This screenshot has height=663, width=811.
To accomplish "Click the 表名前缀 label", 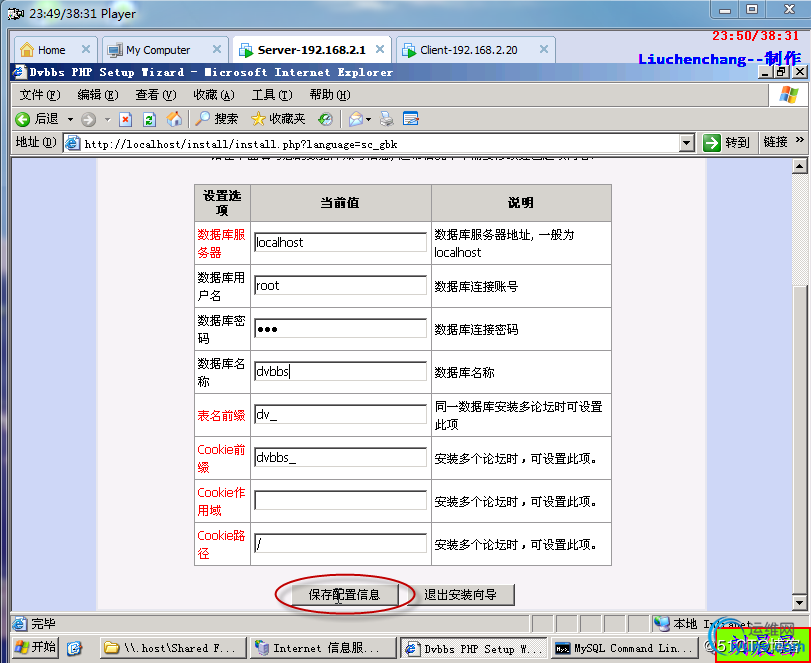I will pos(221,415).
